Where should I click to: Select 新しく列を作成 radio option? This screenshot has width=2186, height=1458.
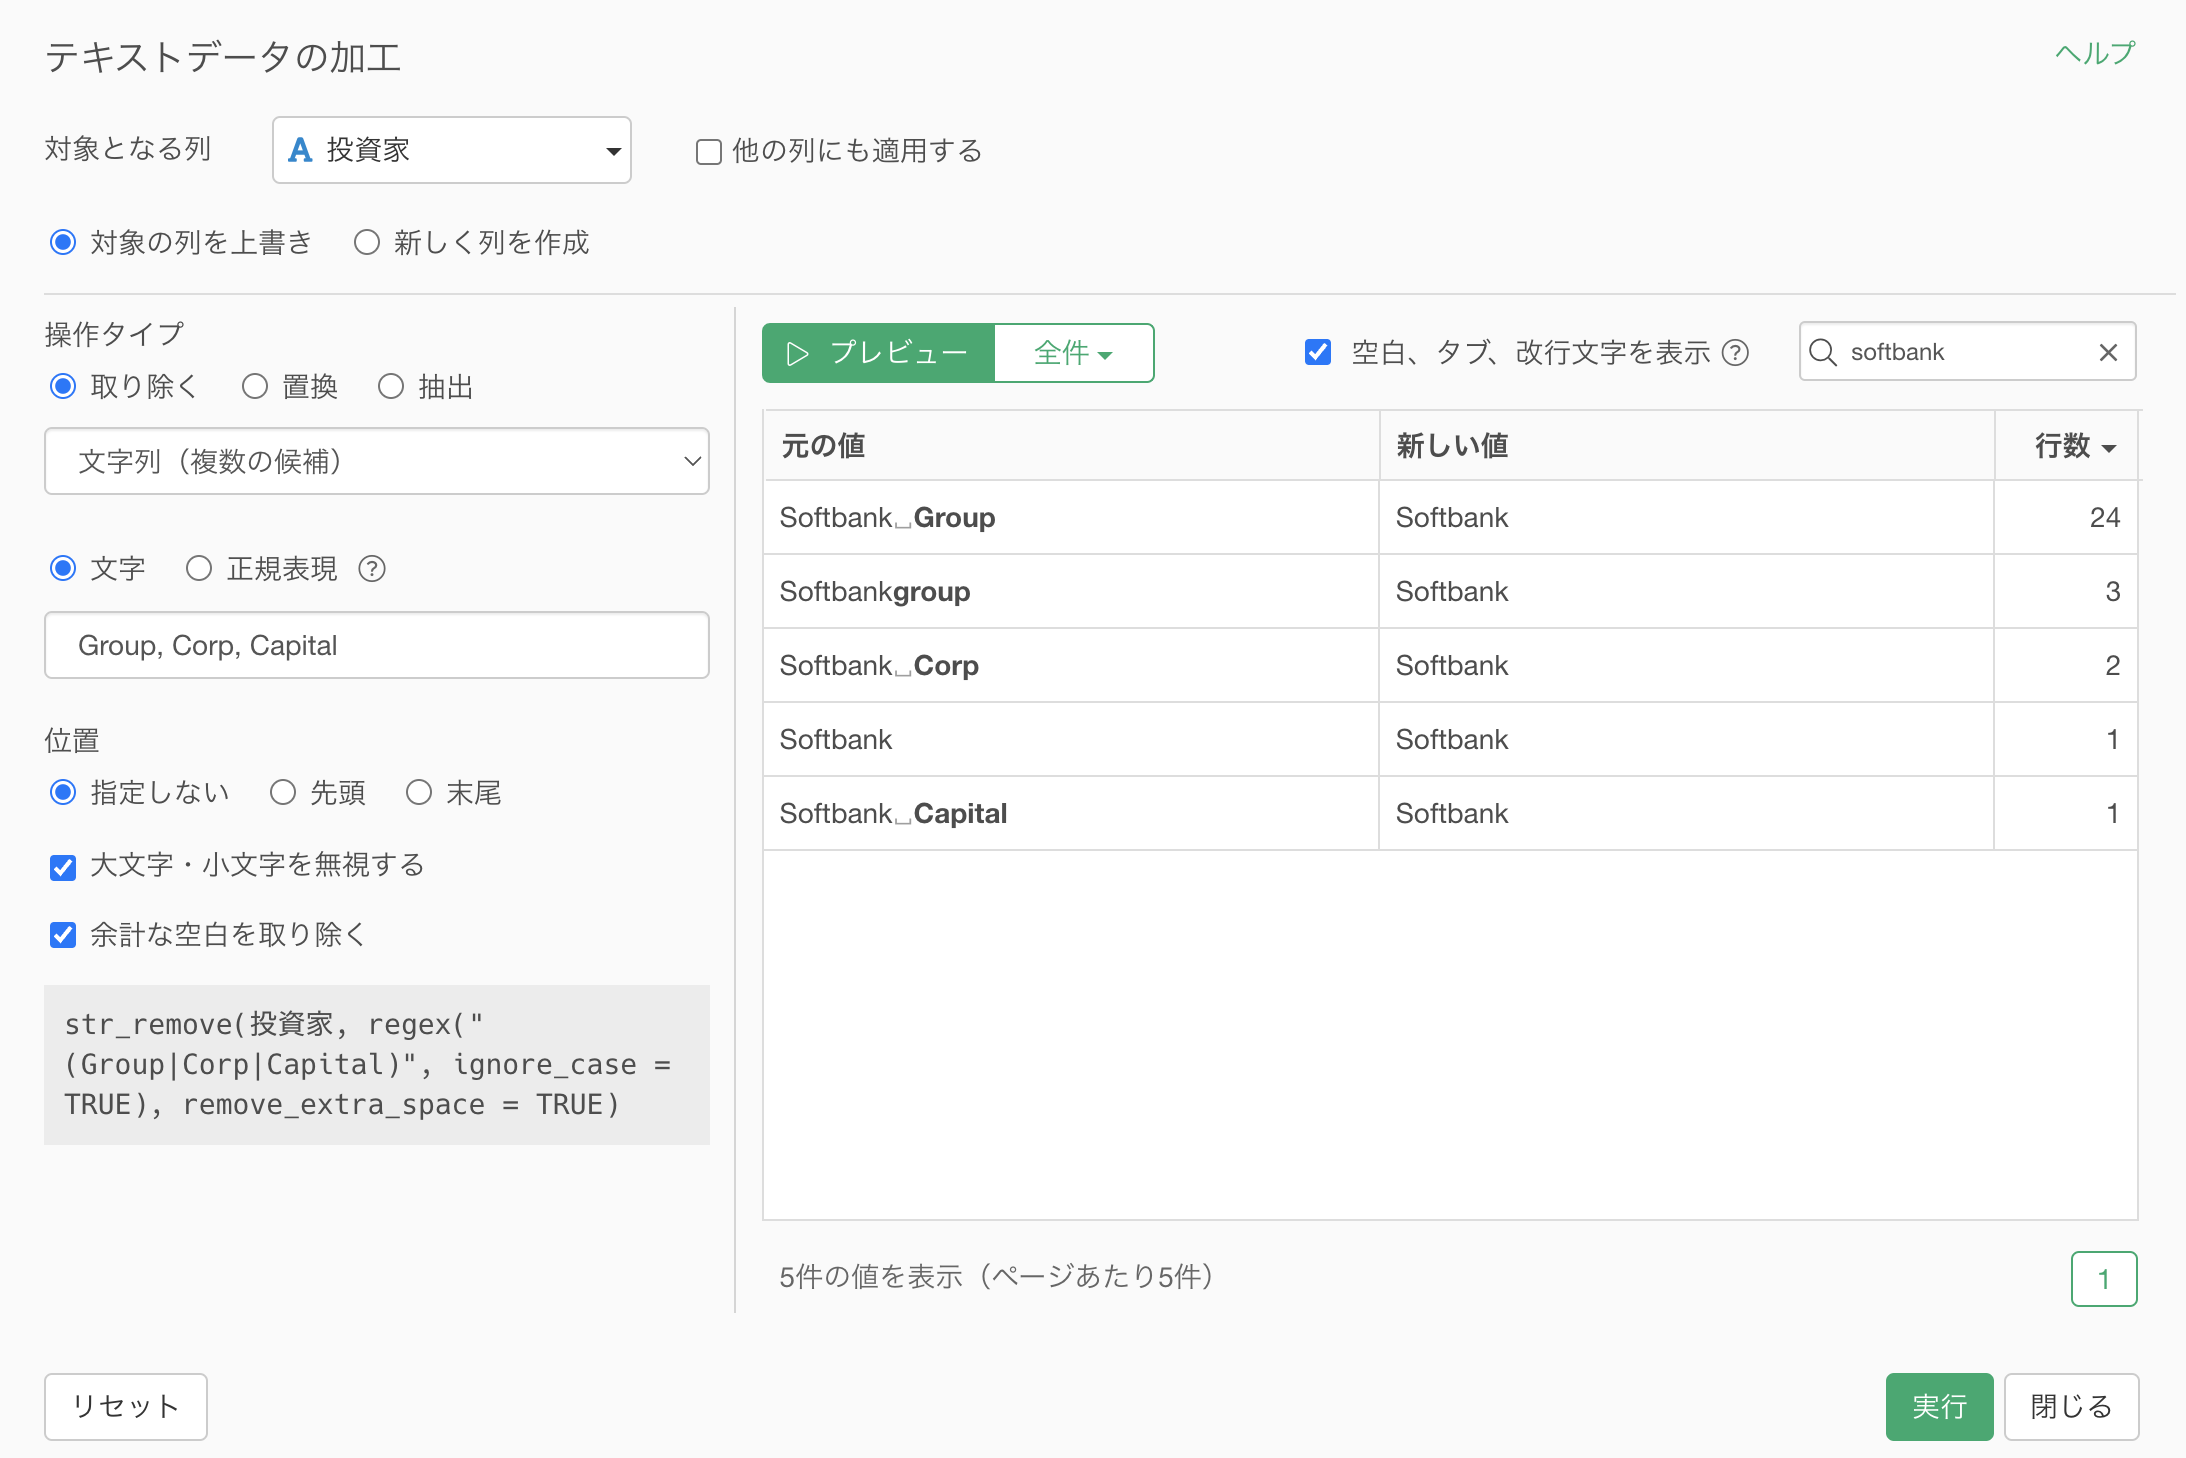367,243
